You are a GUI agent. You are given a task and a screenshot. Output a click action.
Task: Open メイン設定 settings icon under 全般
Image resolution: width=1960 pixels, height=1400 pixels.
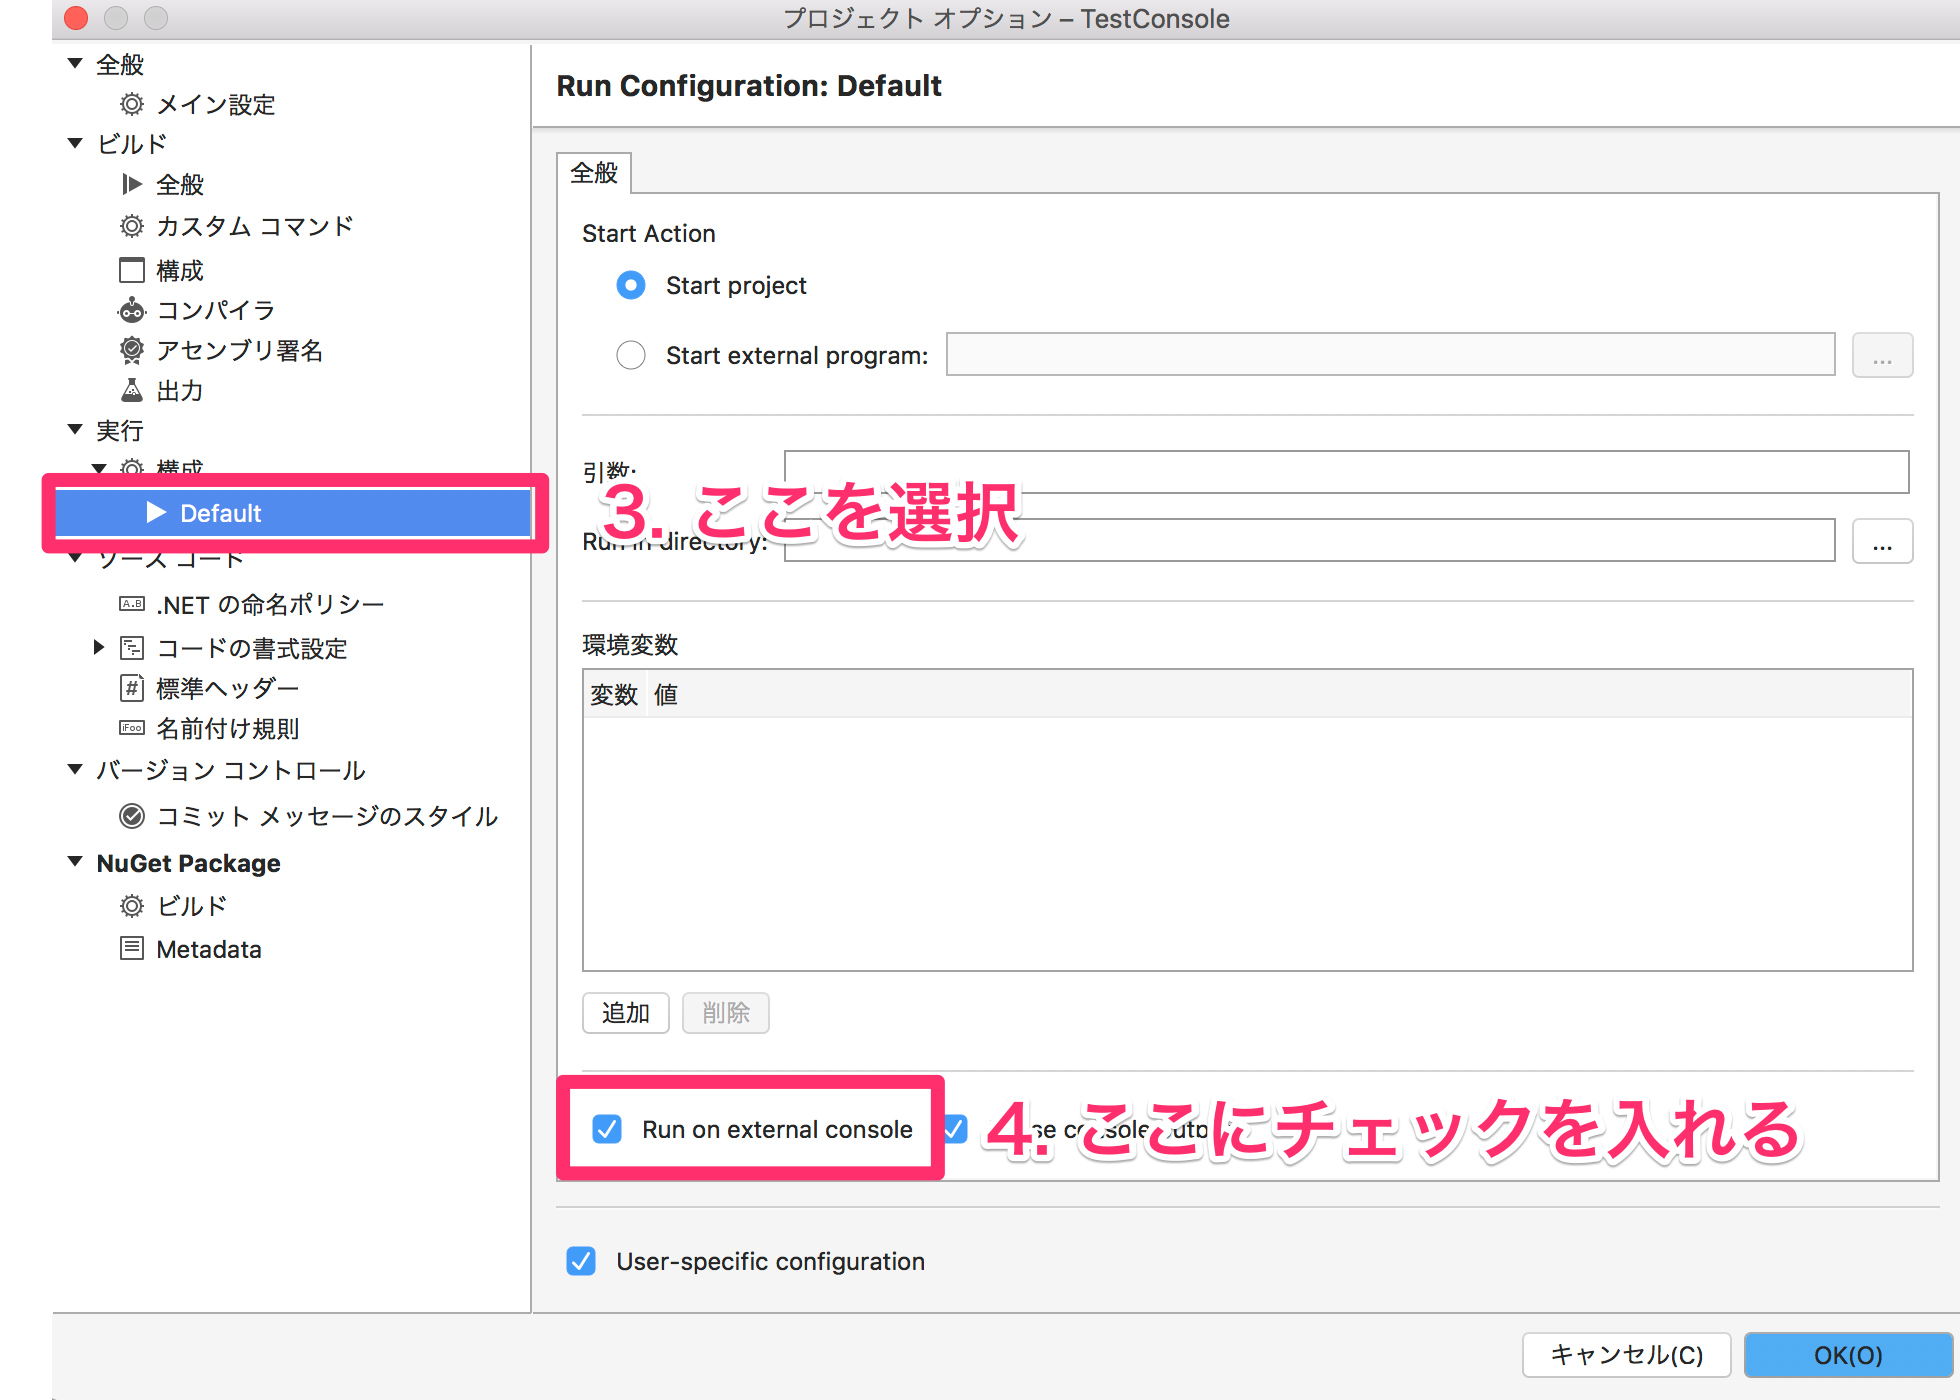coord(133,104)
